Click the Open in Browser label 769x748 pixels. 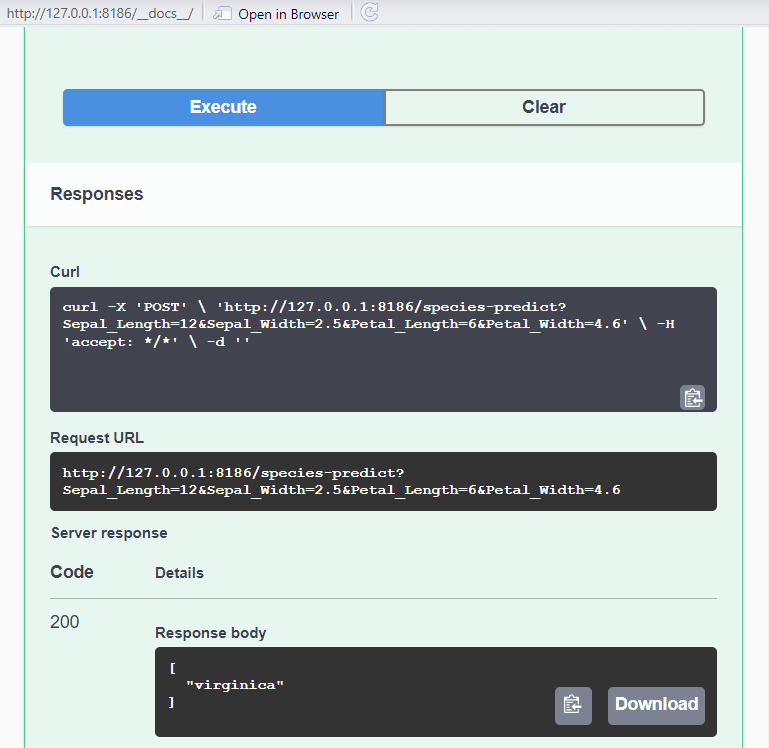288,14
